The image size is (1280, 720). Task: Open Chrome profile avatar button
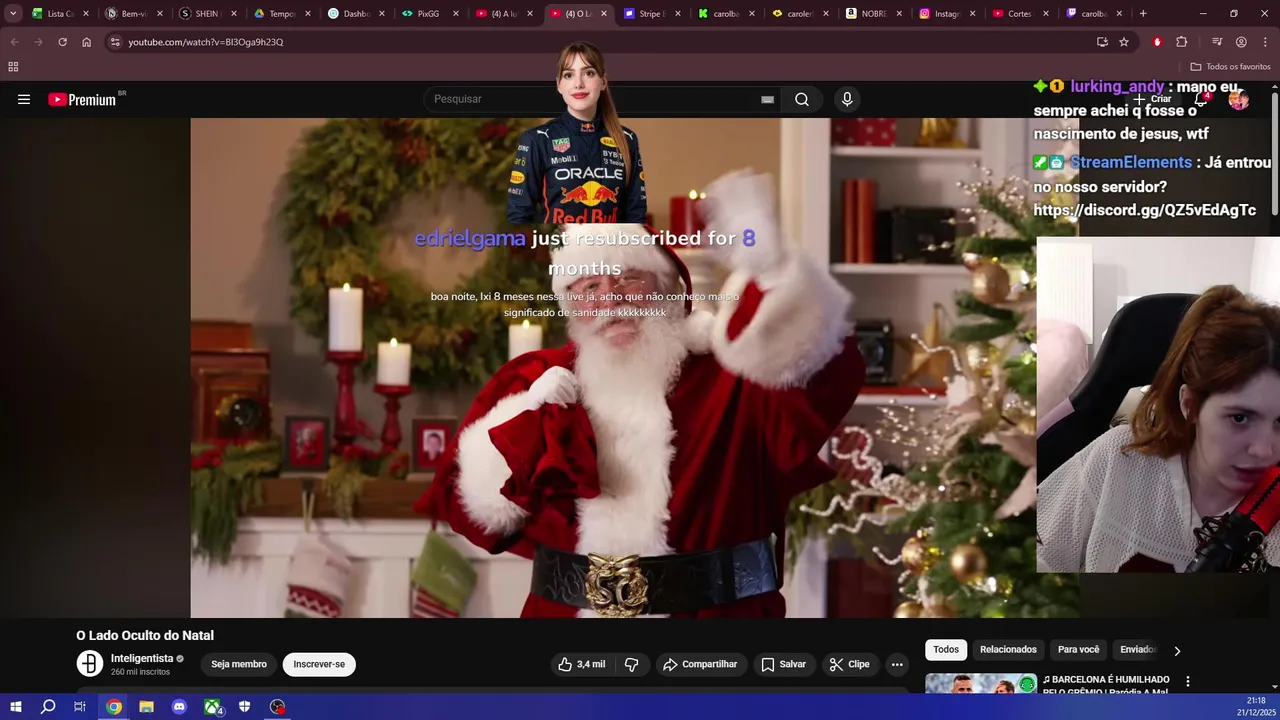click(x=1241, y=42)
